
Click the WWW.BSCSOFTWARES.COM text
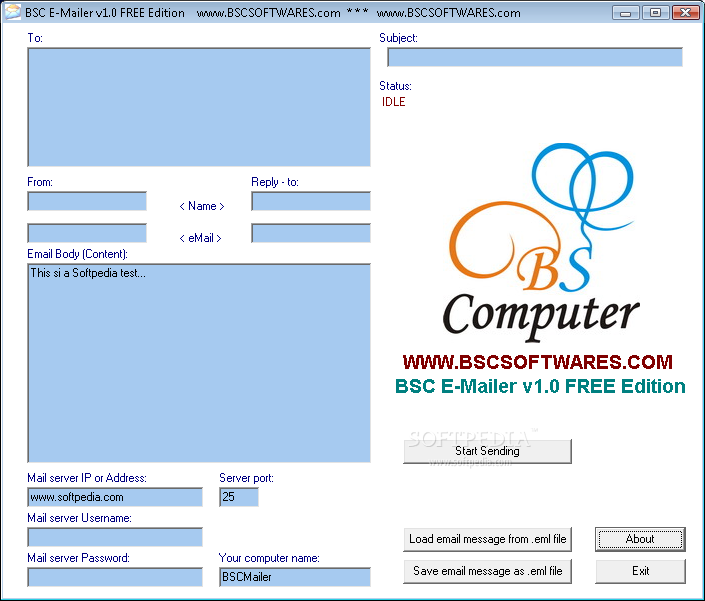coord(537,362)
